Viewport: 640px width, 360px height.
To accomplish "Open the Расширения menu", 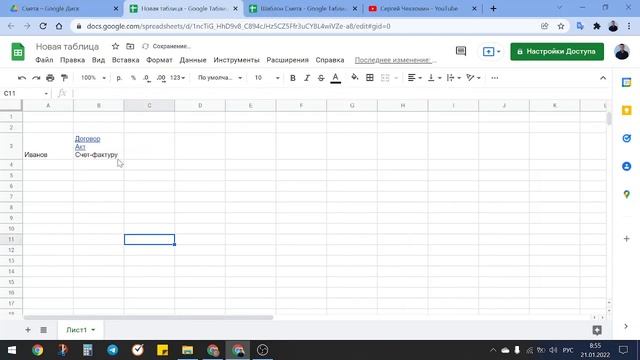I will (287, 60).
